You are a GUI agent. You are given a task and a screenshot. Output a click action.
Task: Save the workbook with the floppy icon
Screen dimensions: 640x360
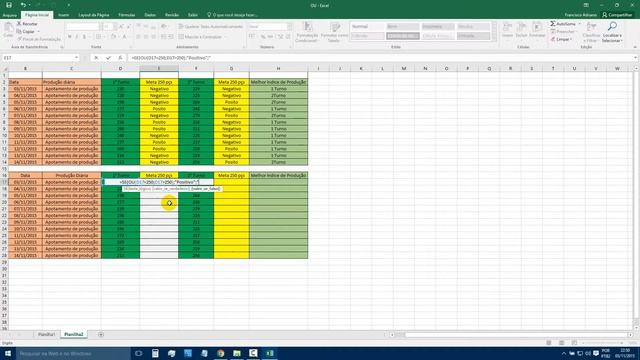(9, 5)
